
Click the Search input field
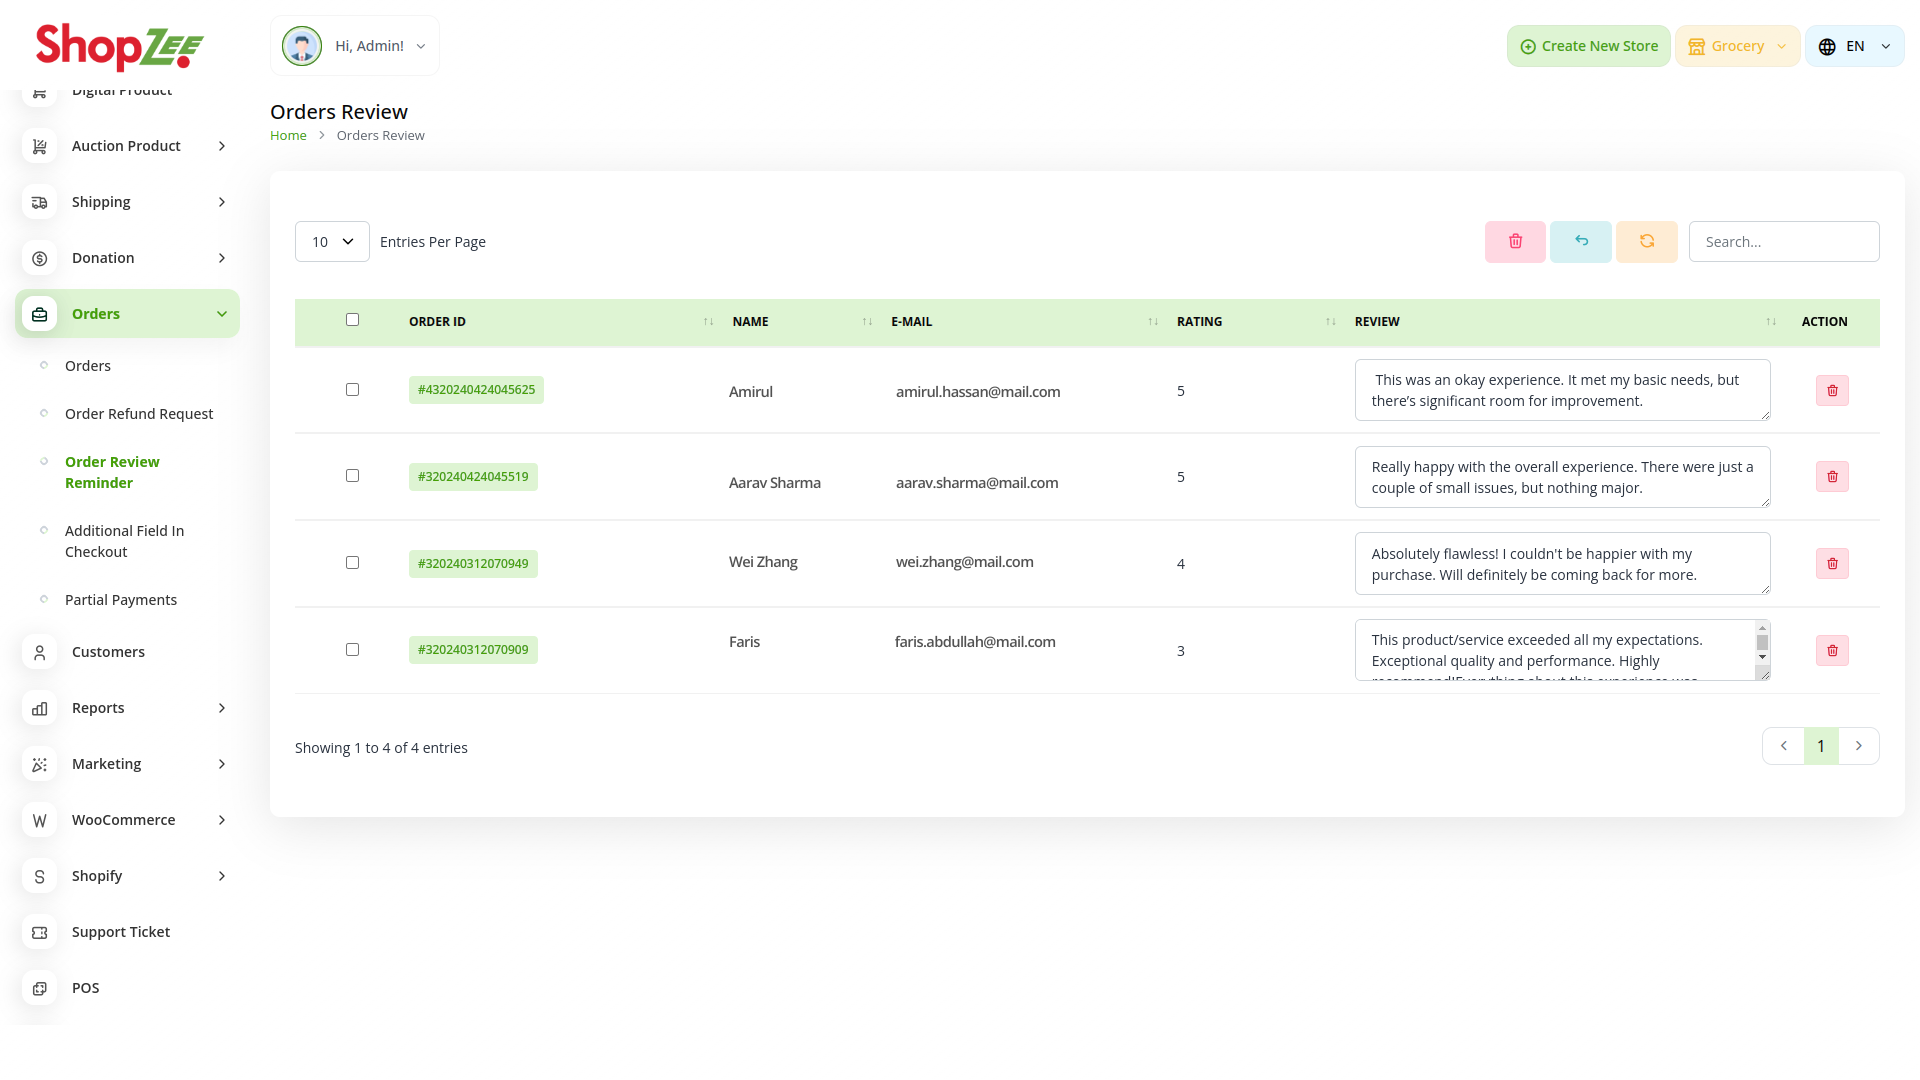(1783, 242)
